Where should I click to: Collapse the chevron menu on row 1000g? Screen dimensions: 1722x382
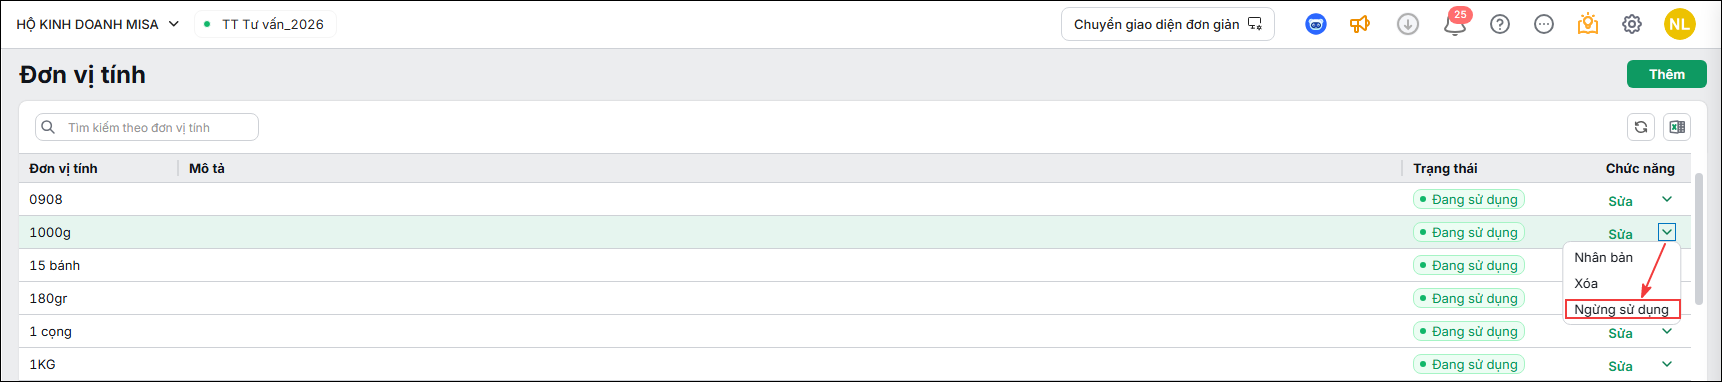tap(1667, 232)
